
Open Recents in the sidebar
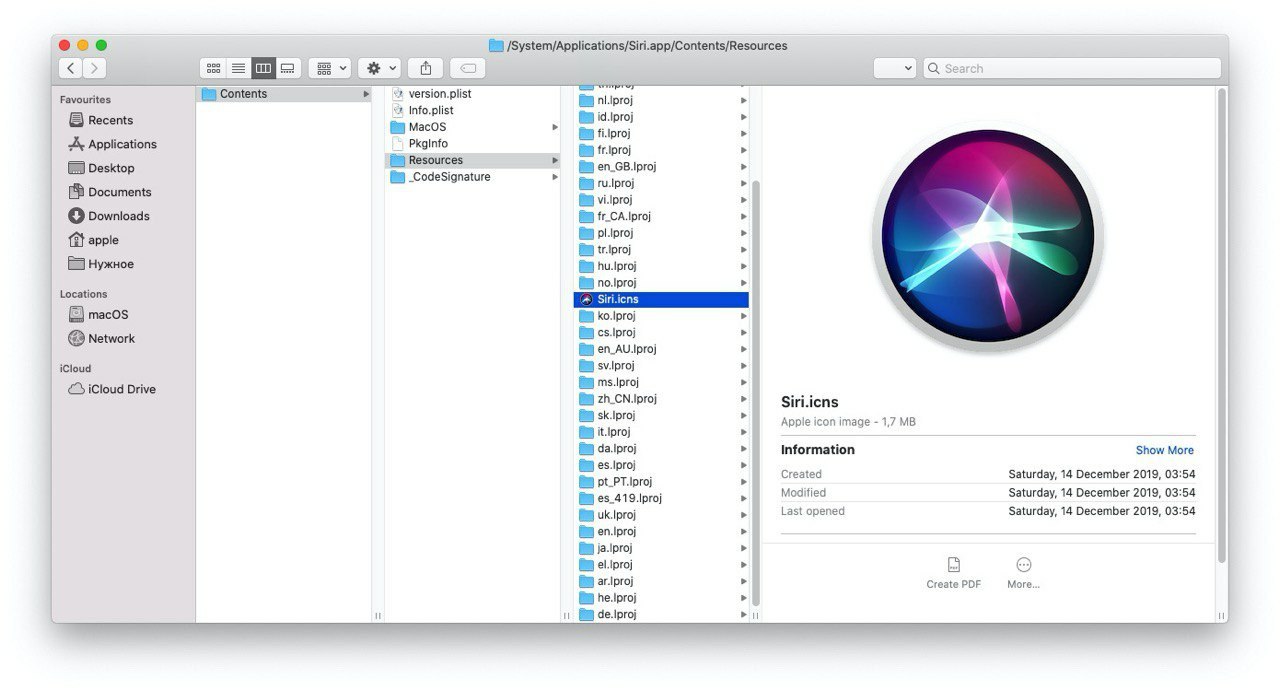point(100,120)
